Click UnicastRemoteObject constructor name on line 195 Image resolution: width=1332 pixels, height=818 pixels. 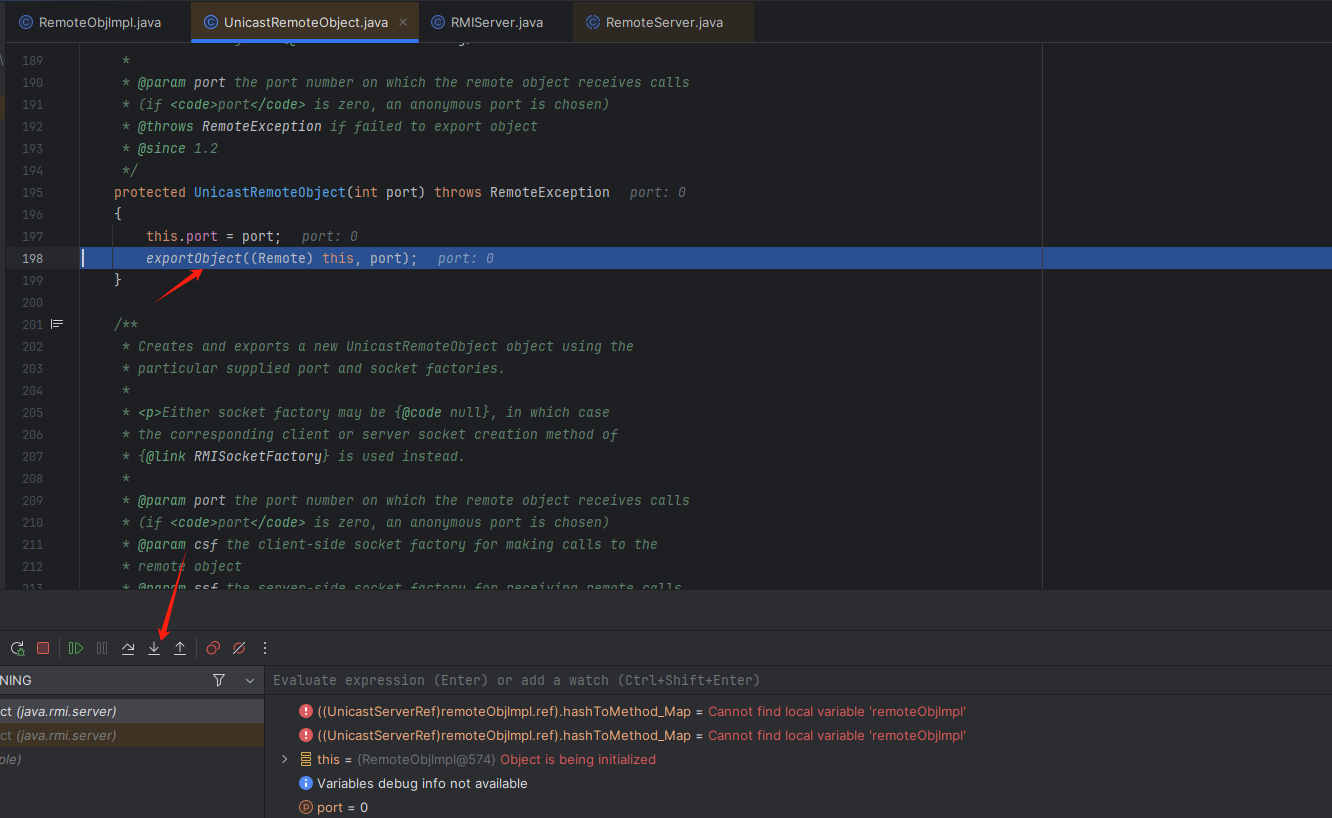[270, 192]
